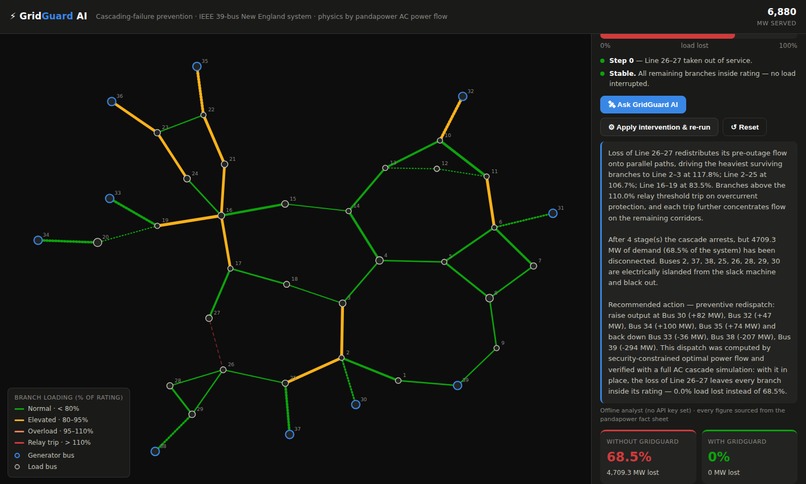Screen dimensions: 806x484
Task: Click the Ask GridGuard AI button
Action: pos(643,104)
